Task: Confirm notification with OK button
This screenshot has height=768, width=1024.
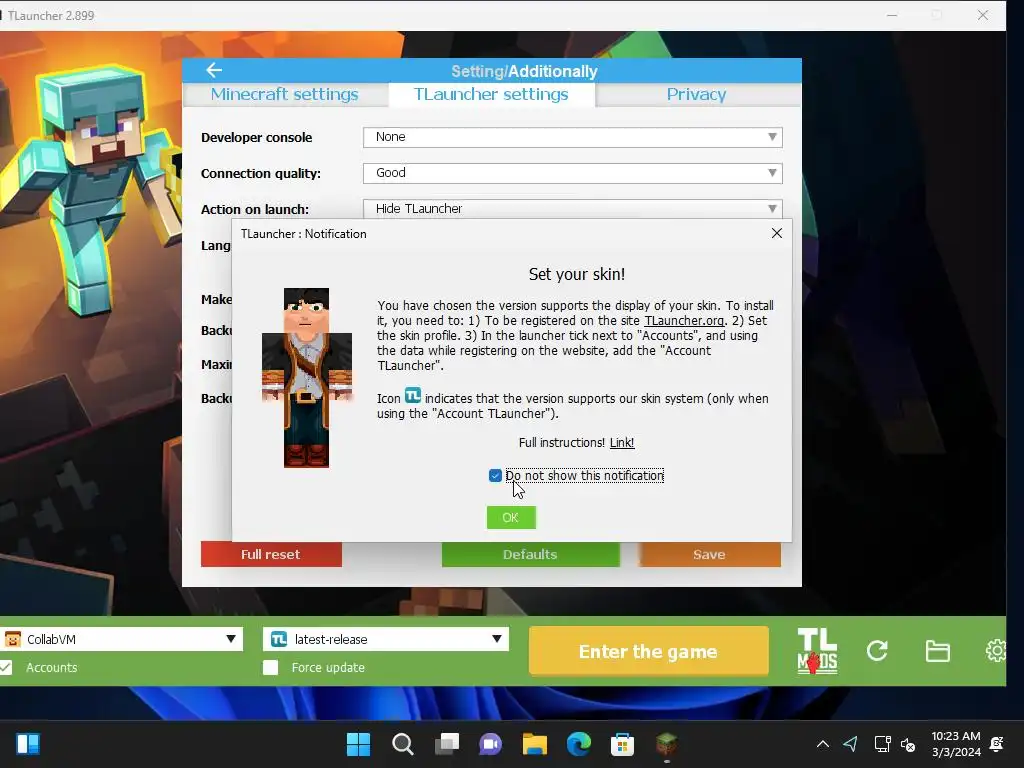Action: point(511,517)
